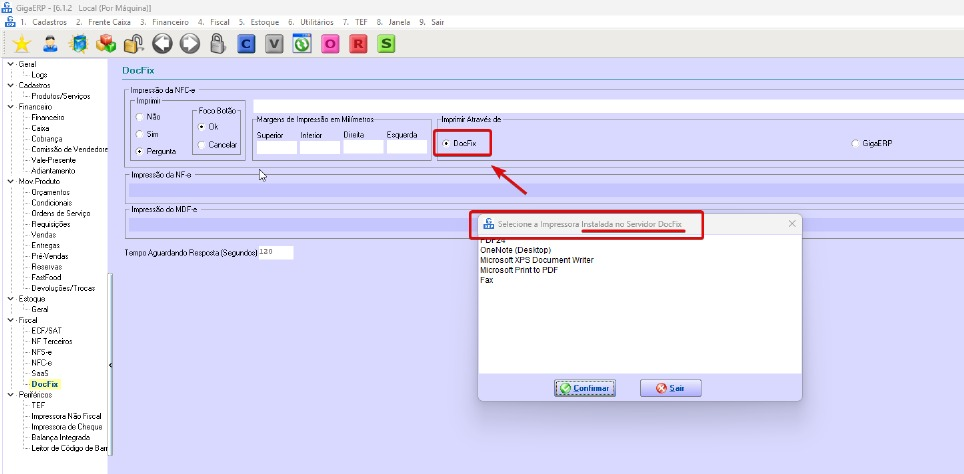Select GigaERP as print method
This screenshot has height=474, width=964.
point(854,143)
